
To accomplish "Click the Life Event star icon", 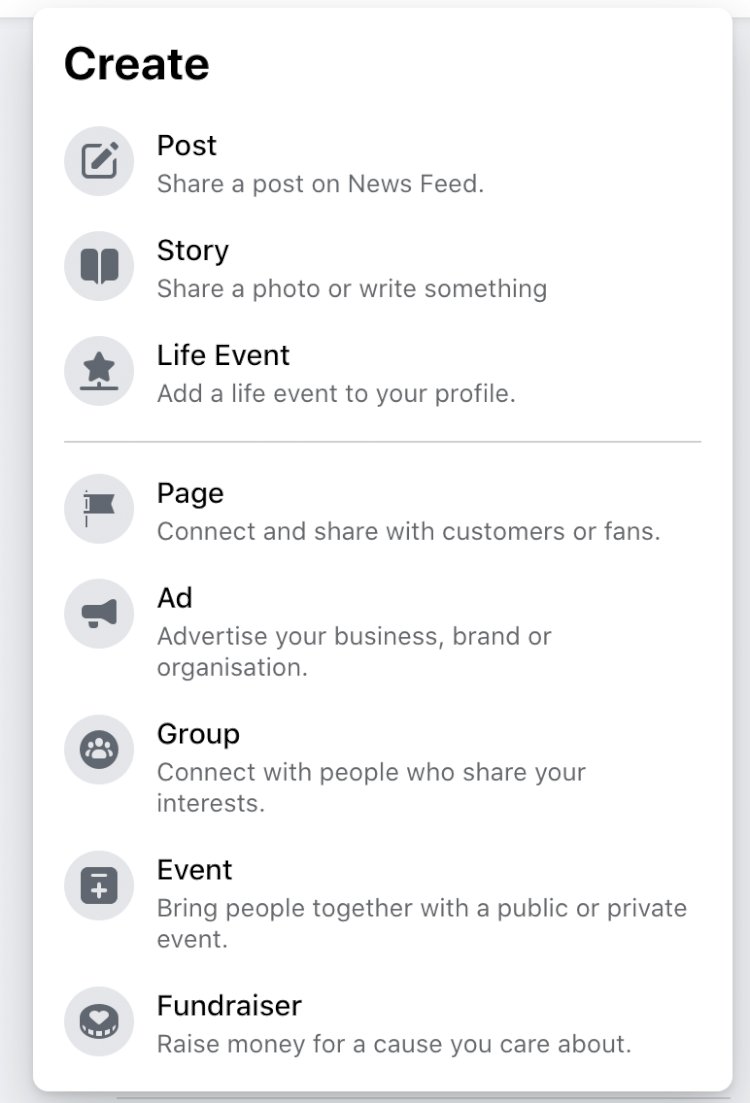I will (99, 371).
